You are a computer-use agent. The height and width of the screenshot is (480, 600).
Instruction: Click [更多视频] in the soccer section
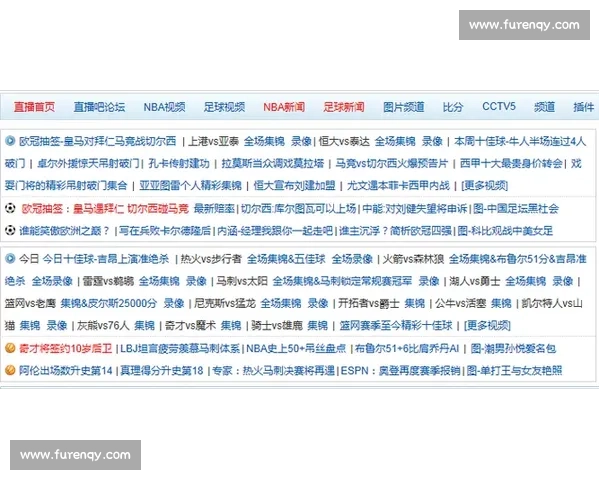point(485,186)
